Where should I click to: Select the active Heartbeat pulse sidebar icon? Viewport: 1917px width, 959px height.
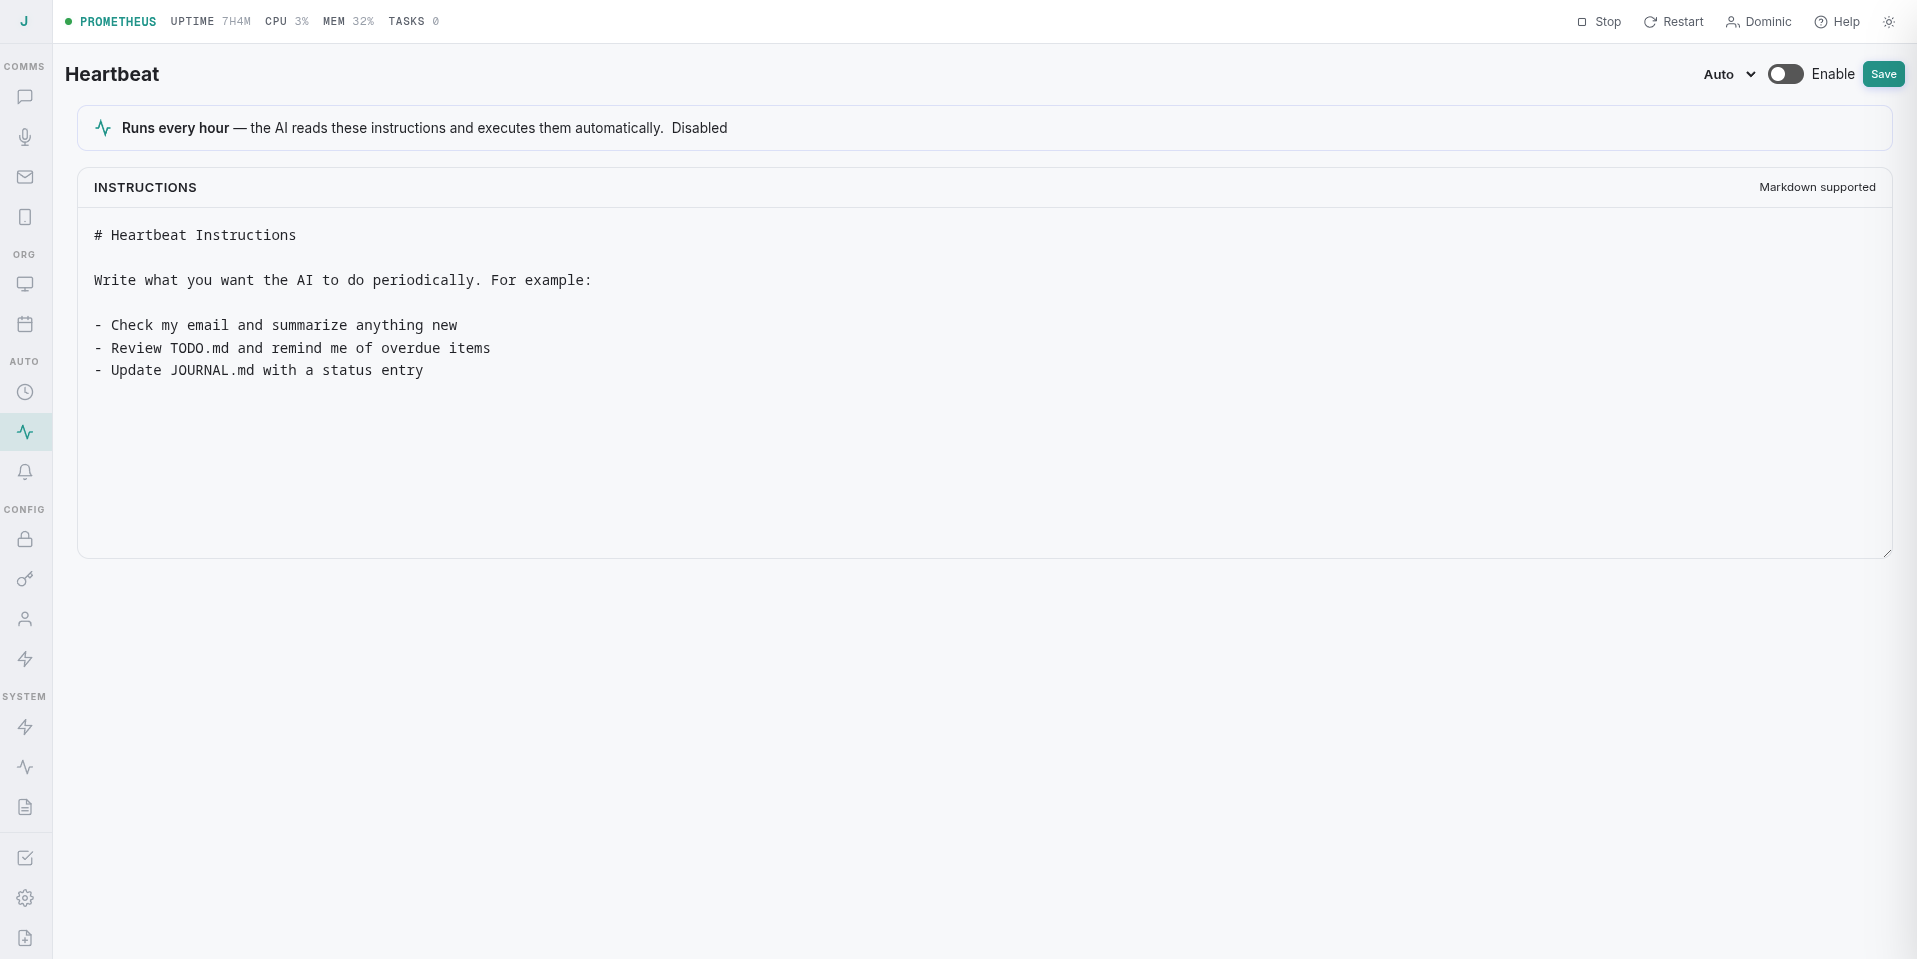(25, 432)
